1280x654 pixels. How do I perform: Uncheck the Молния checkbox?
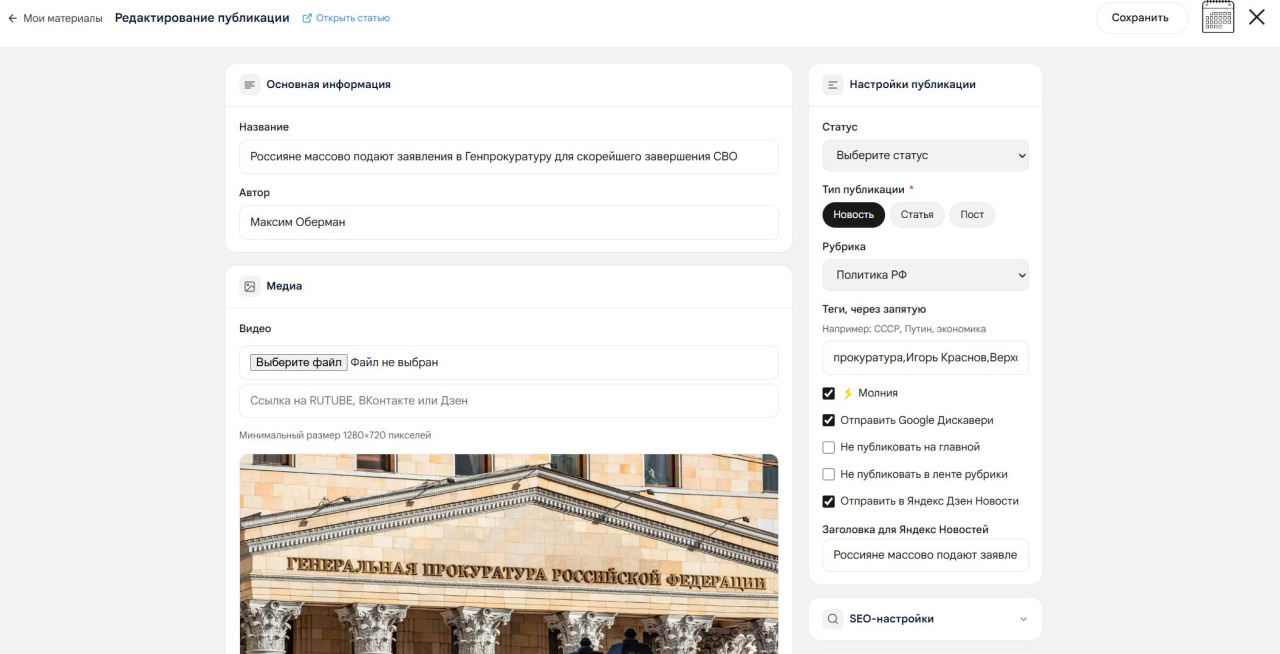pyautogui.click(x=828, y=393)
